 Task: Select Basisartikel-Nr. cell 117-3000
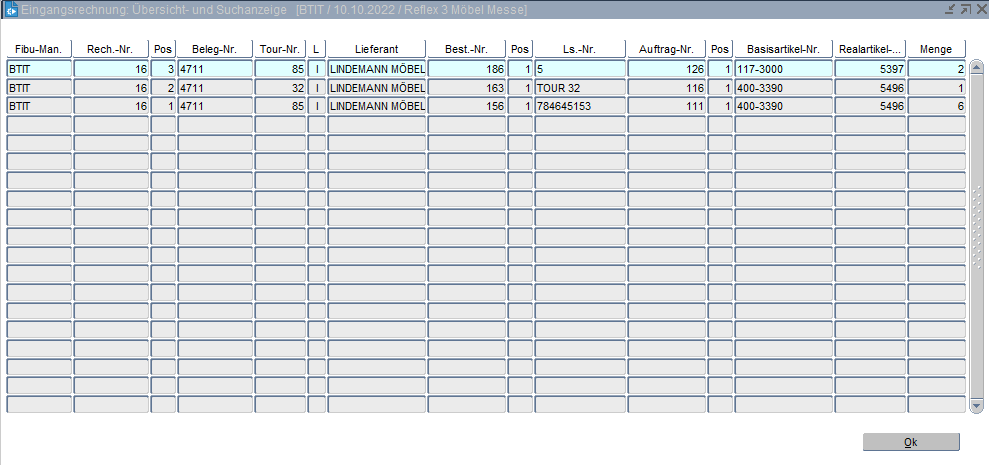point(783,70)
